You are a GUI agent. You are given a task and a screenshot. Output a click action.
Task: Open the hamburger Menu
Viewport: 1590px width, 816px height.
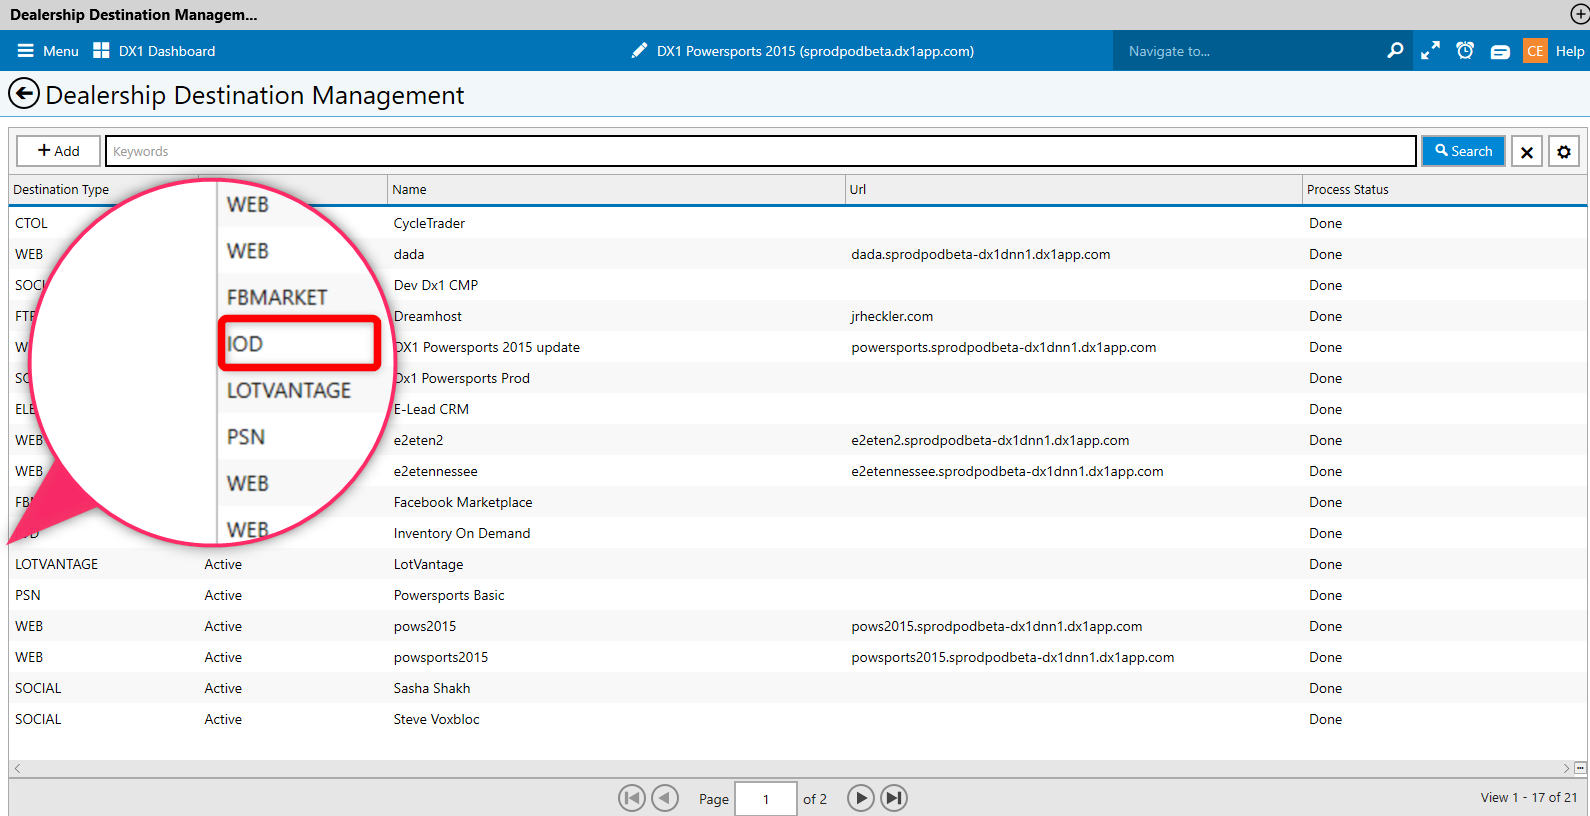coord(47,51)
